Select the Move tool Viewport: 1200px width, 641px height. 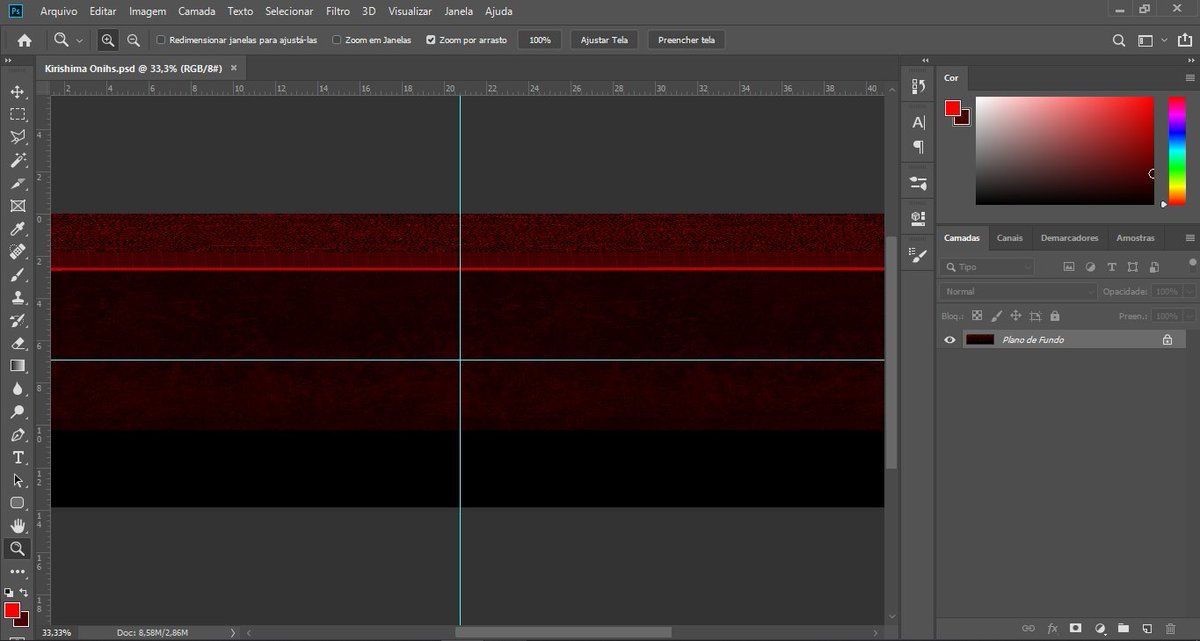click(x=17, y=92)
